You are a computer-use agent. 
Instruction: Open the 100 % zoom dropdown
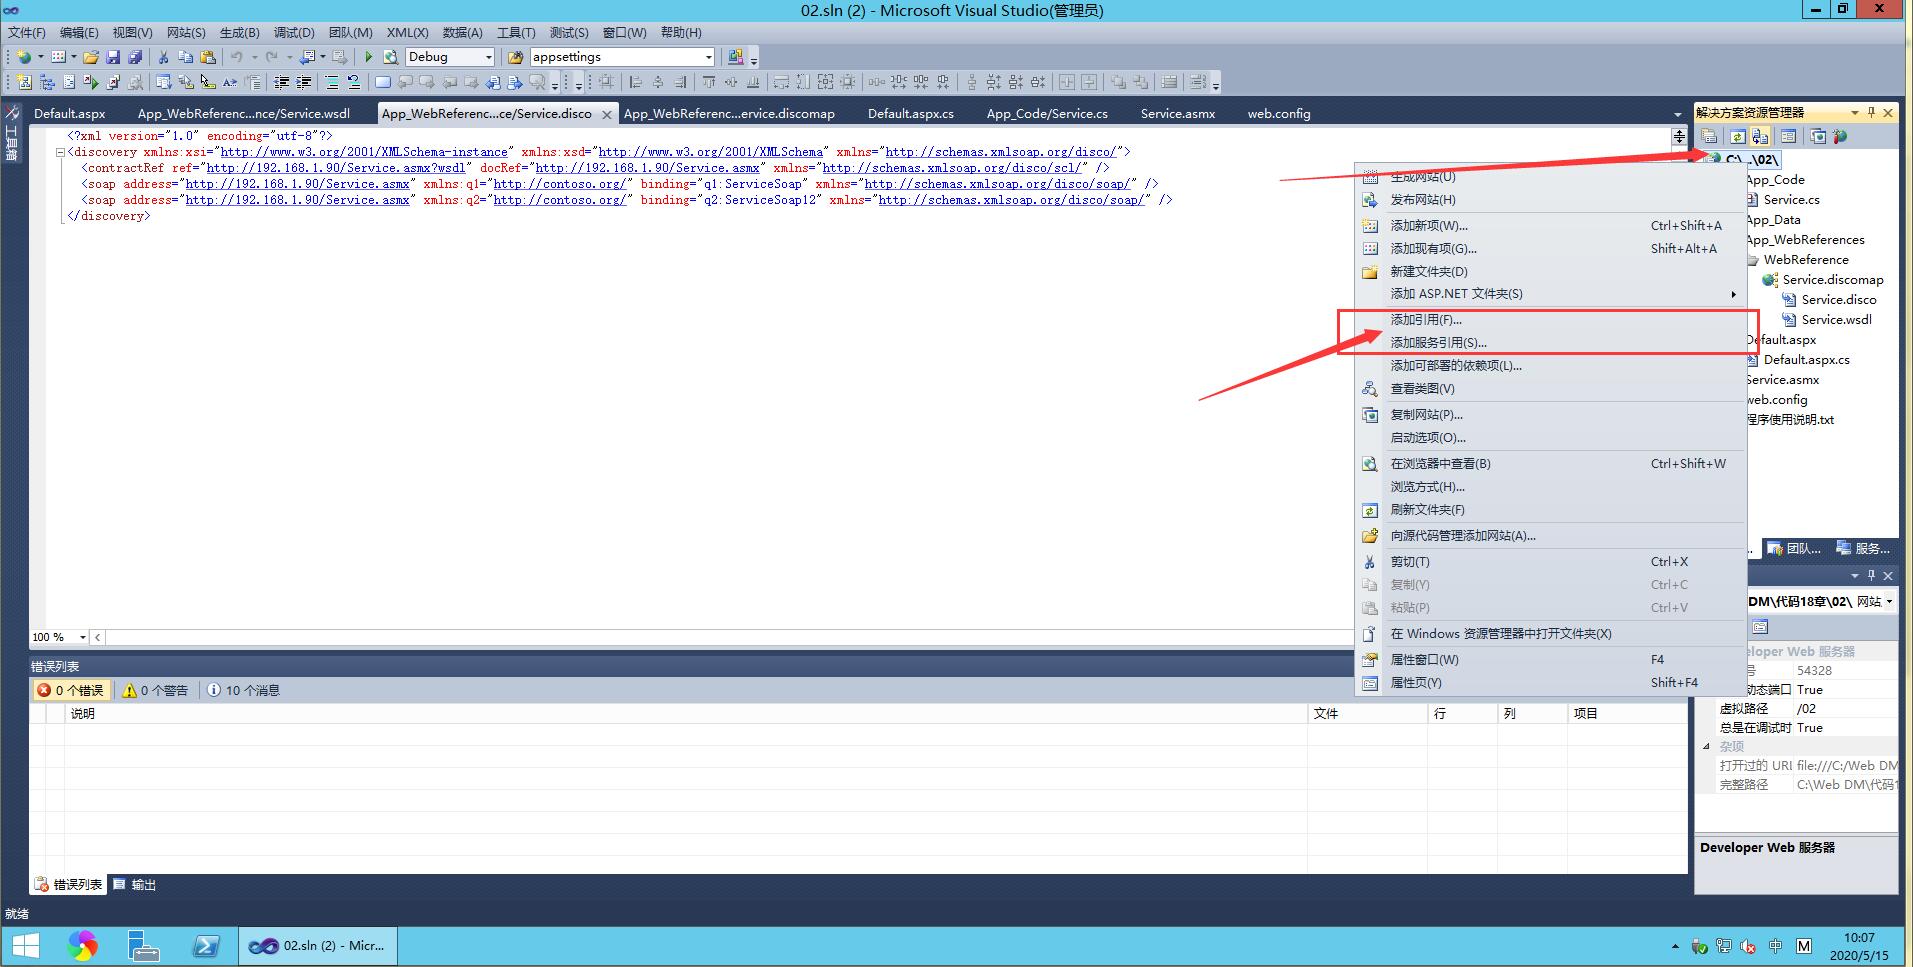coord(83,637)
